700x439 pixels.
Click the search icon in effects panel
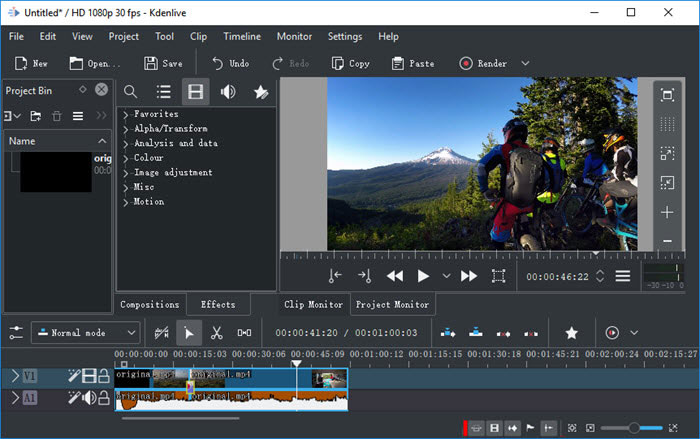(x=130, y=92)
